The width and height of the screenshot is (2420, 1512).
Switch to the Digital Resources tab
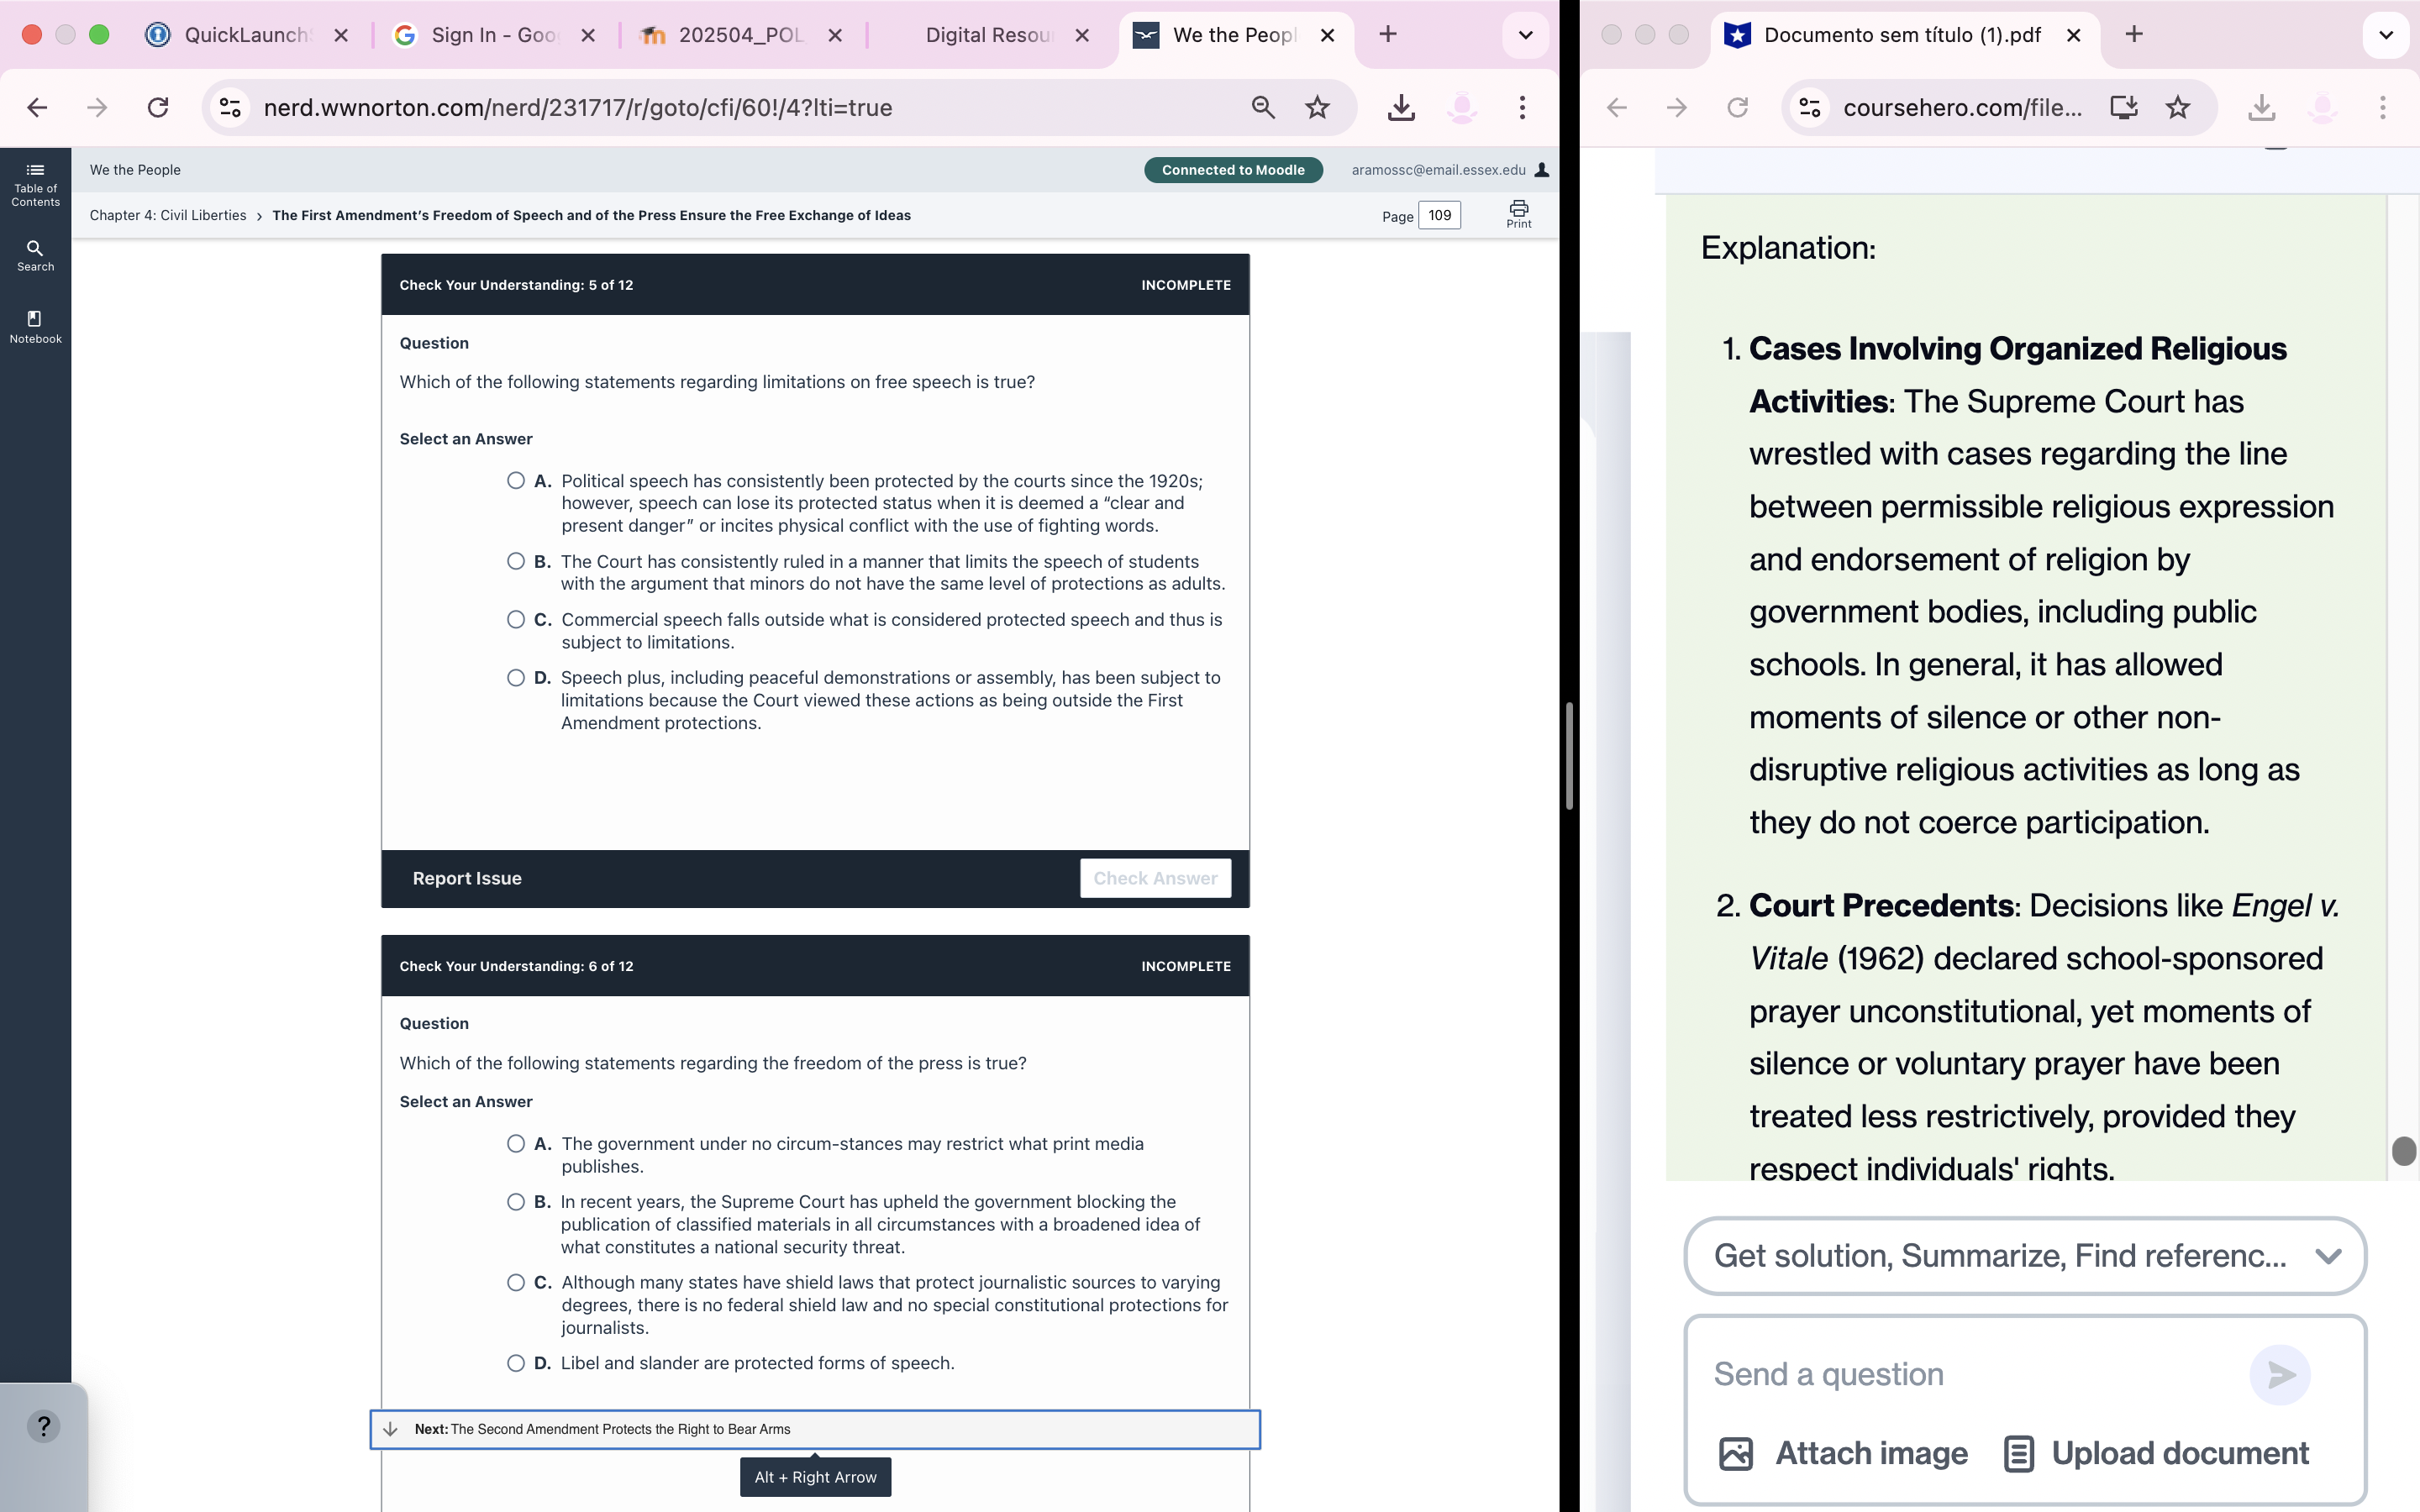point(988,35)
